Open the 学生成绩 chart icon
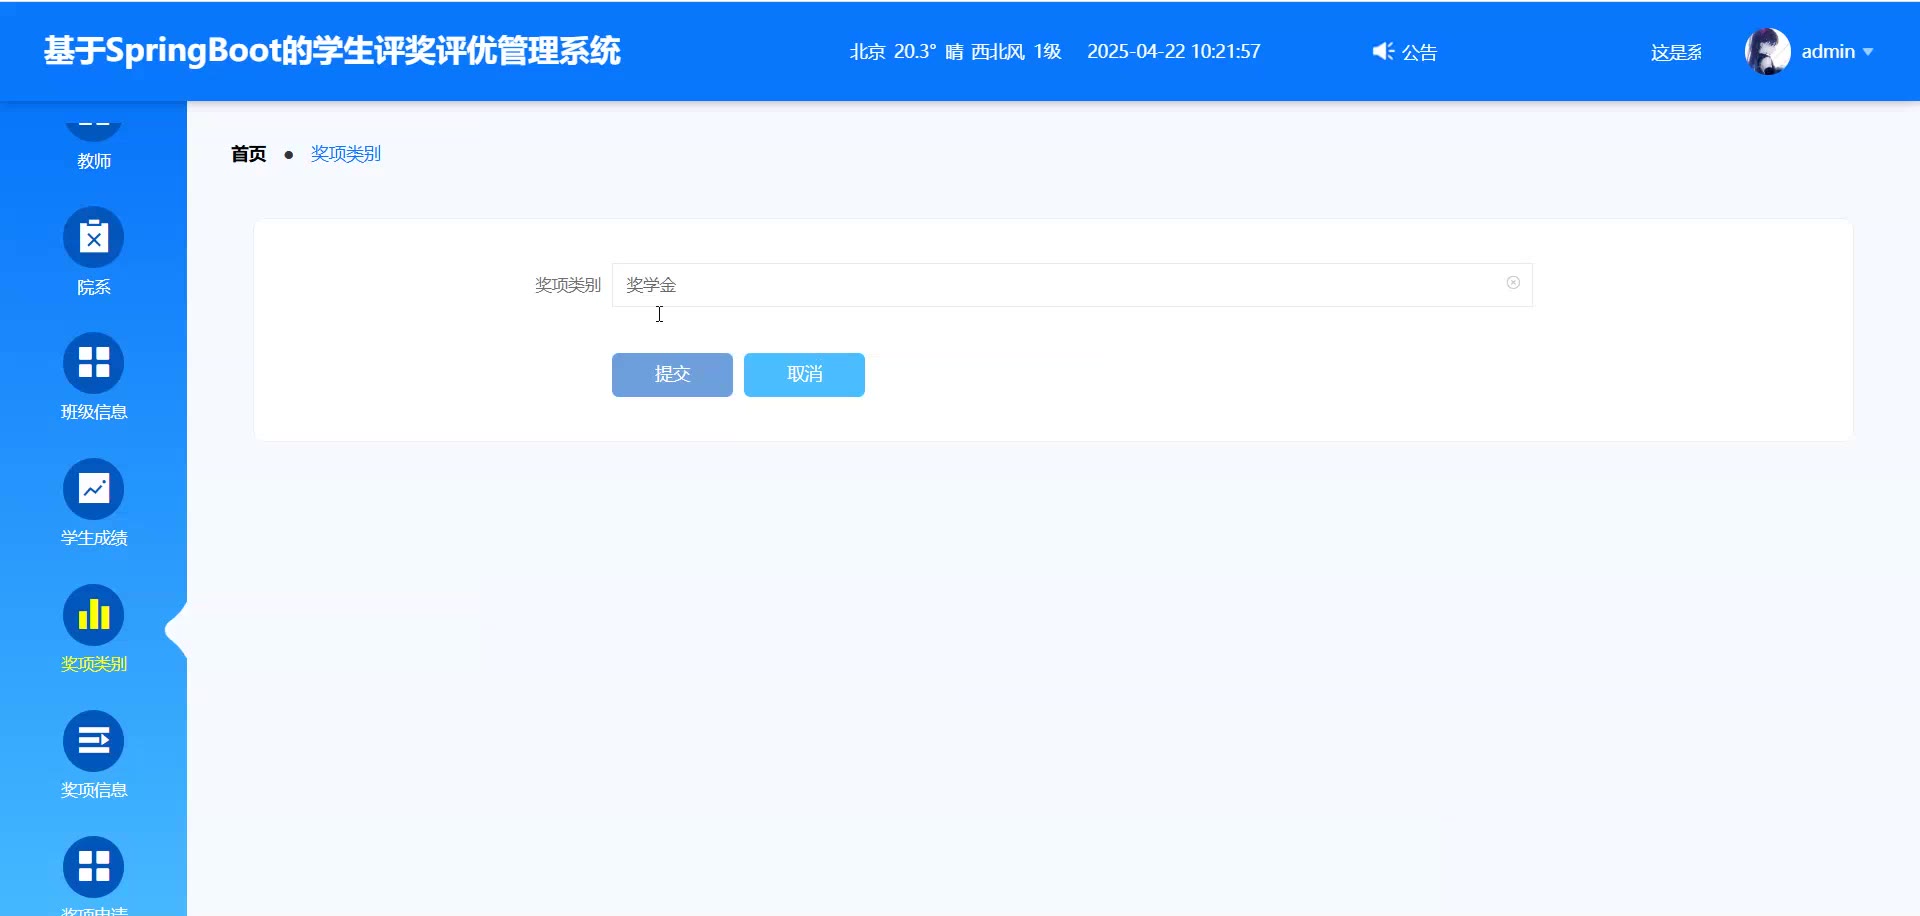Screen dimensions: 1920x916 94,488
